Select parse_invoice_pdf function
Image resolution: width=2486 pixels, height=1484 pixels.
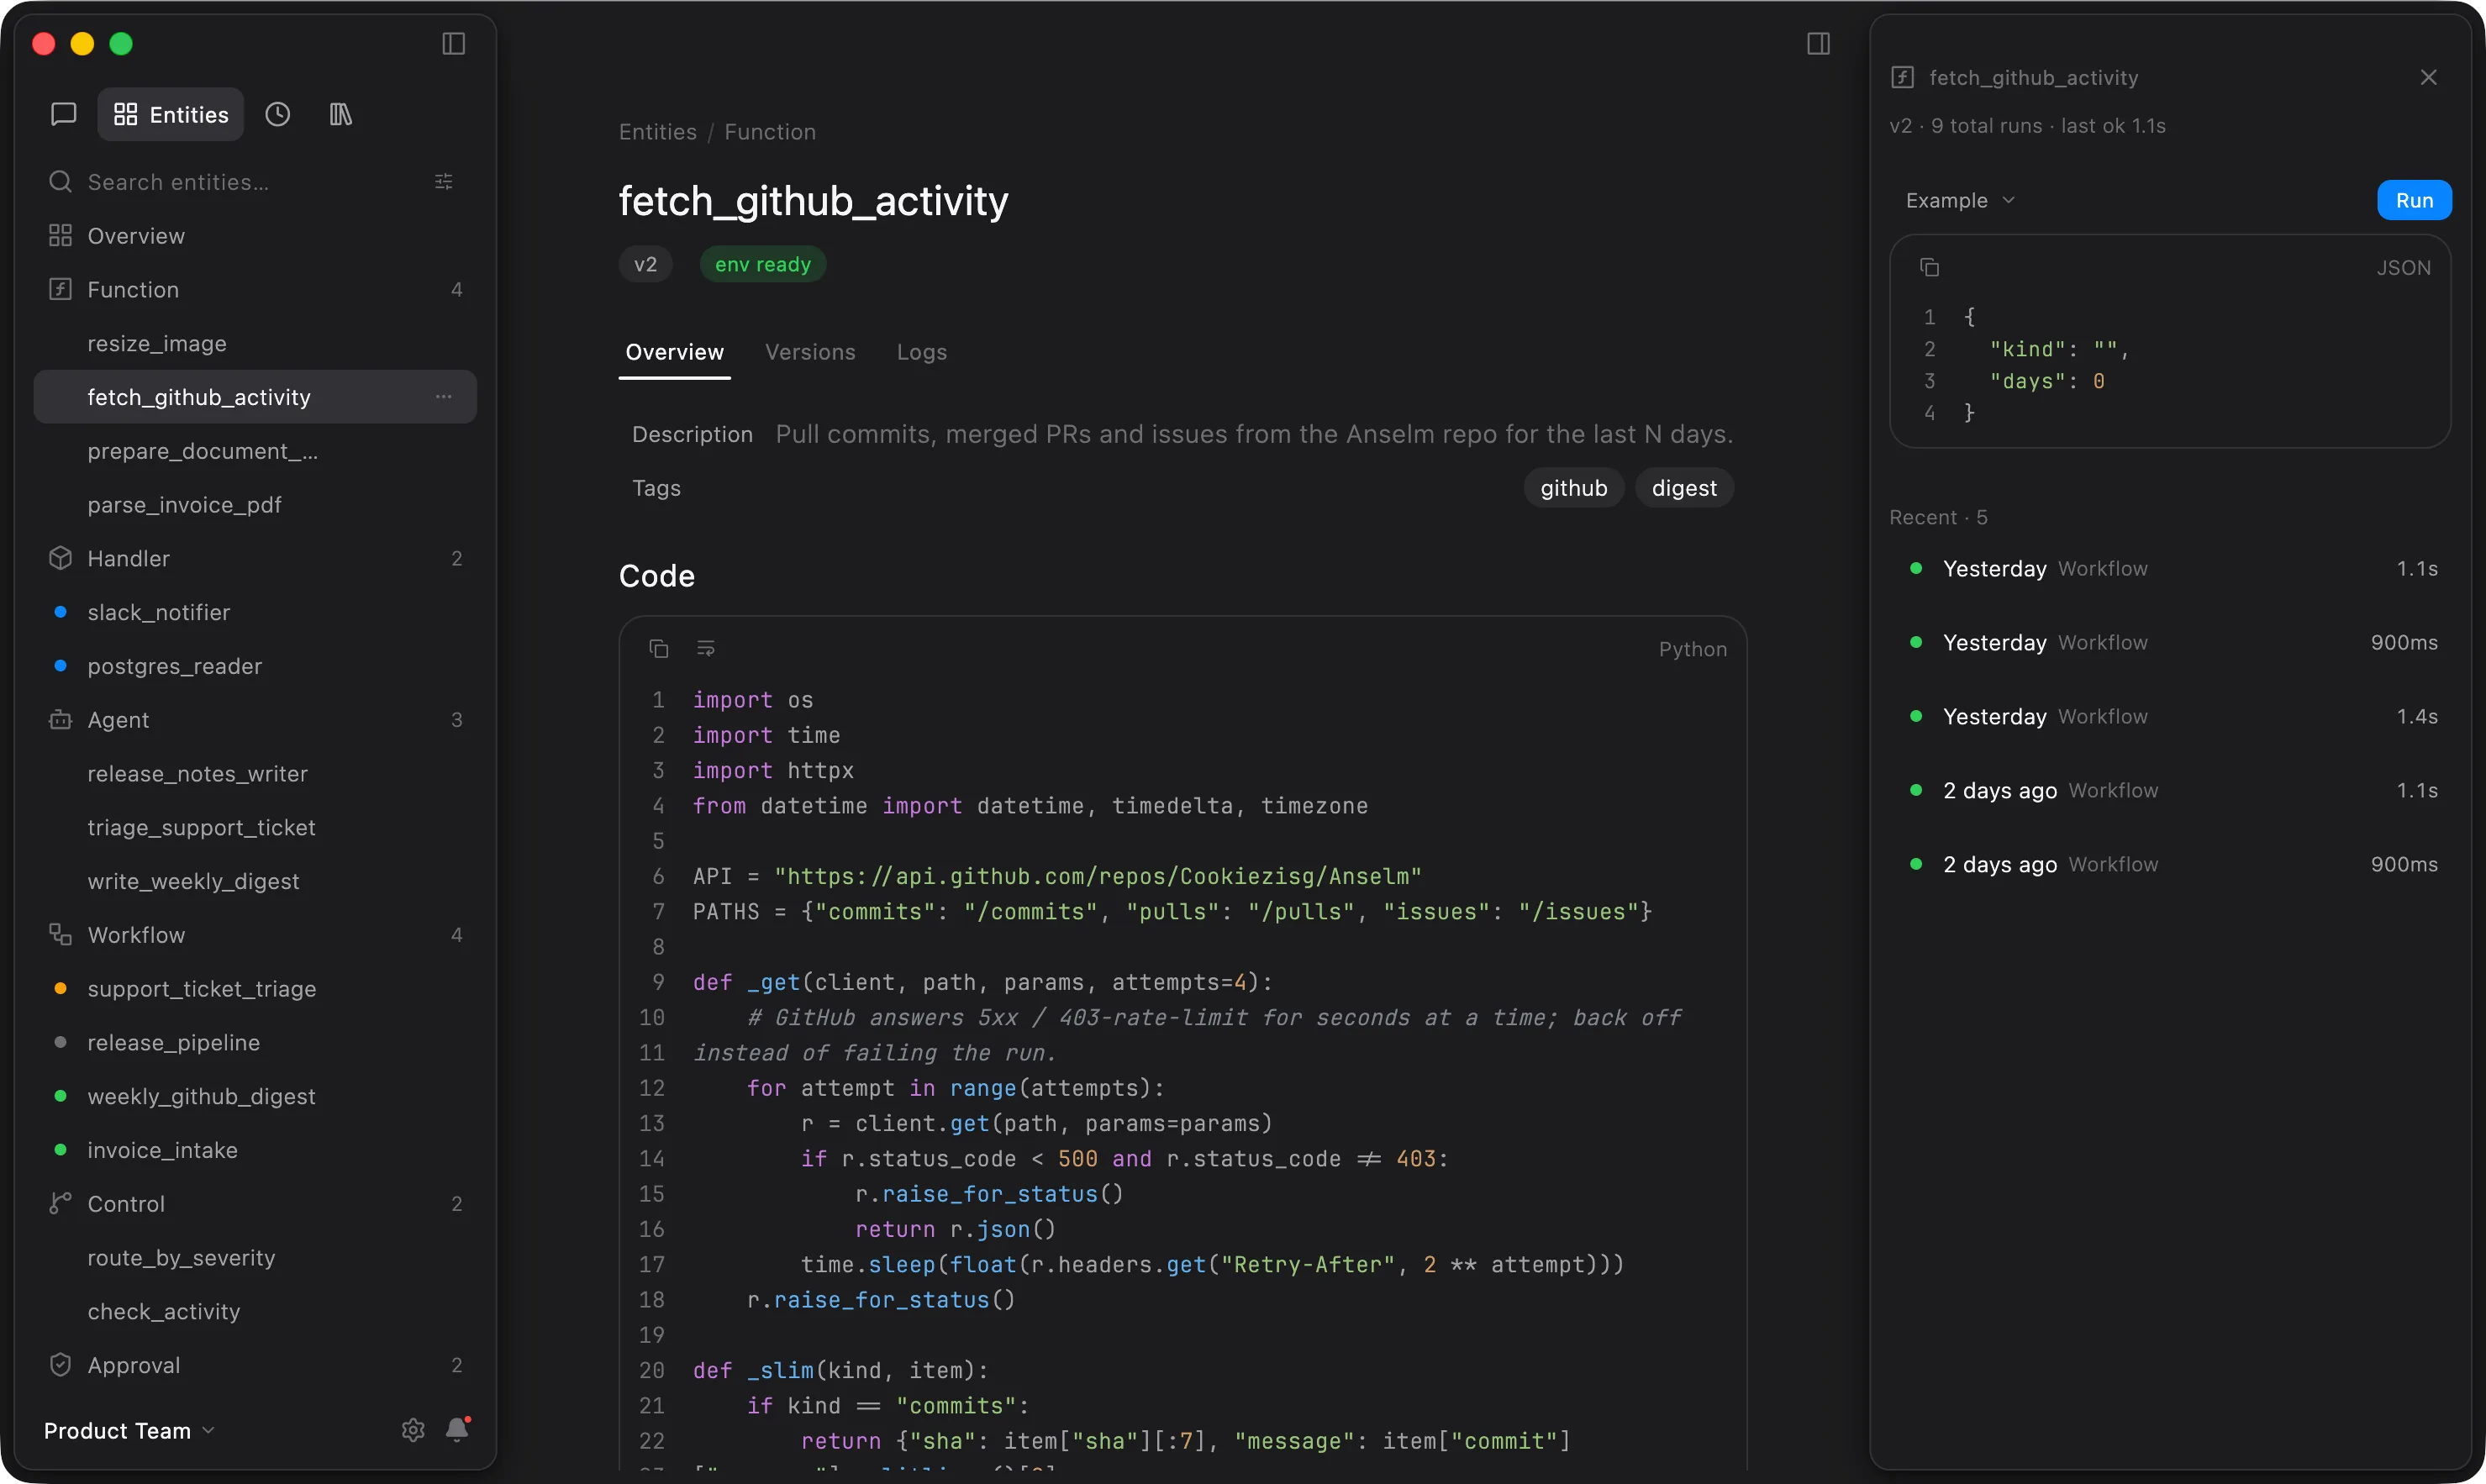255,505
